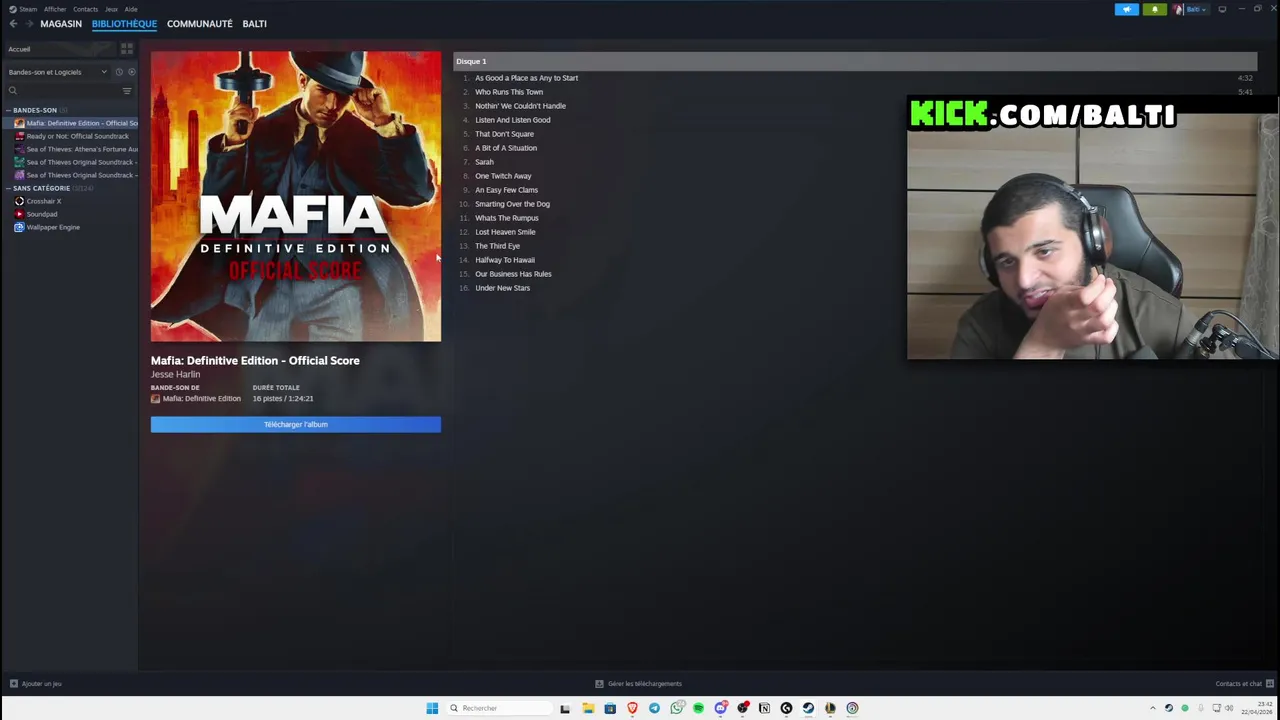Select track As Good a Place as Any to Start
The height and width of the screenshot is (720, 1280).
[x=527, y=78]
